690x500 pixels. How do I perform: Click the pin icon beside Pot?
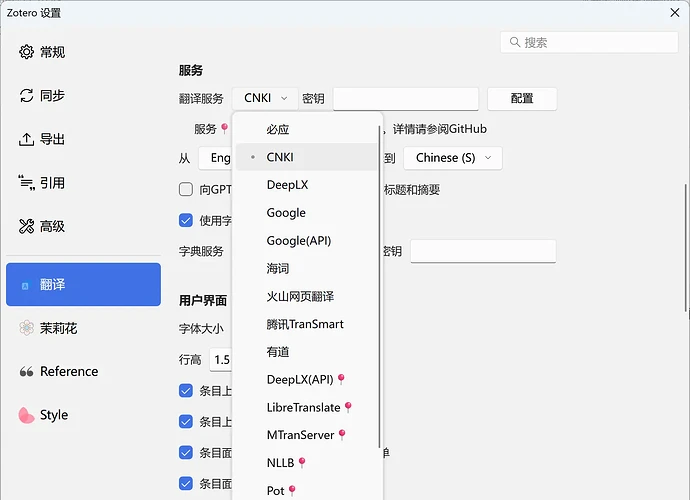[x=292, y=490]
